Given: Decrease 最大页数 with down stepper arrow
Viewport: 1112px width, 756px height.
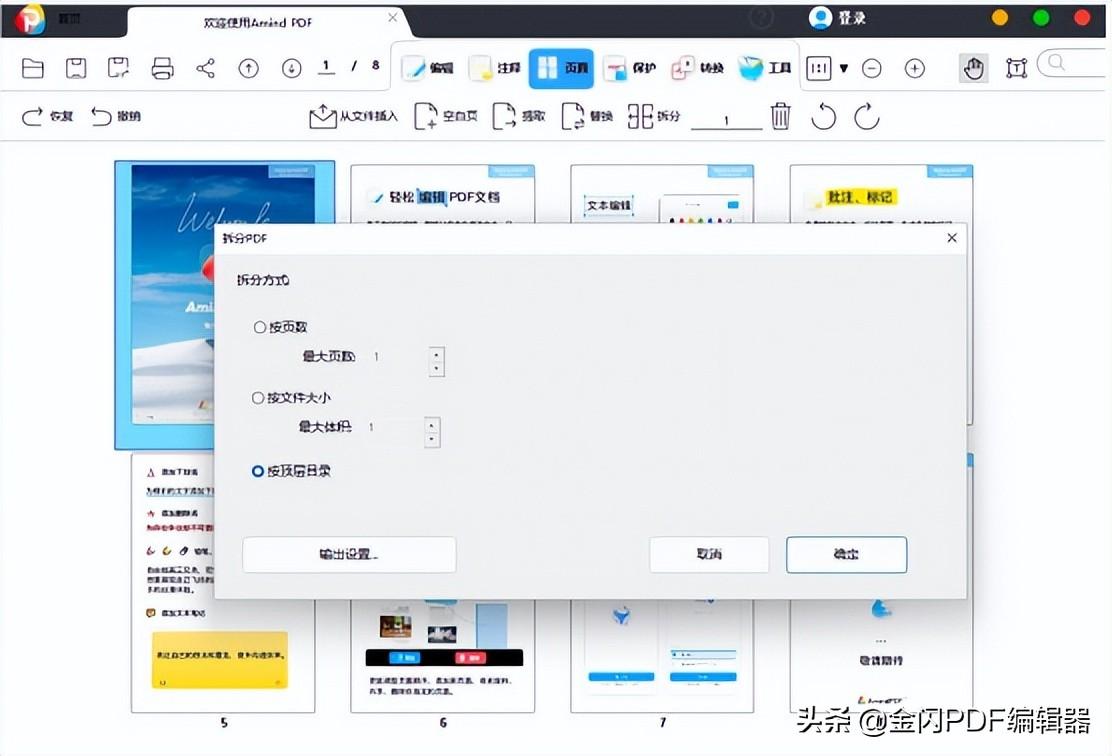Looking at the screenshot, I should coord(437,369).
